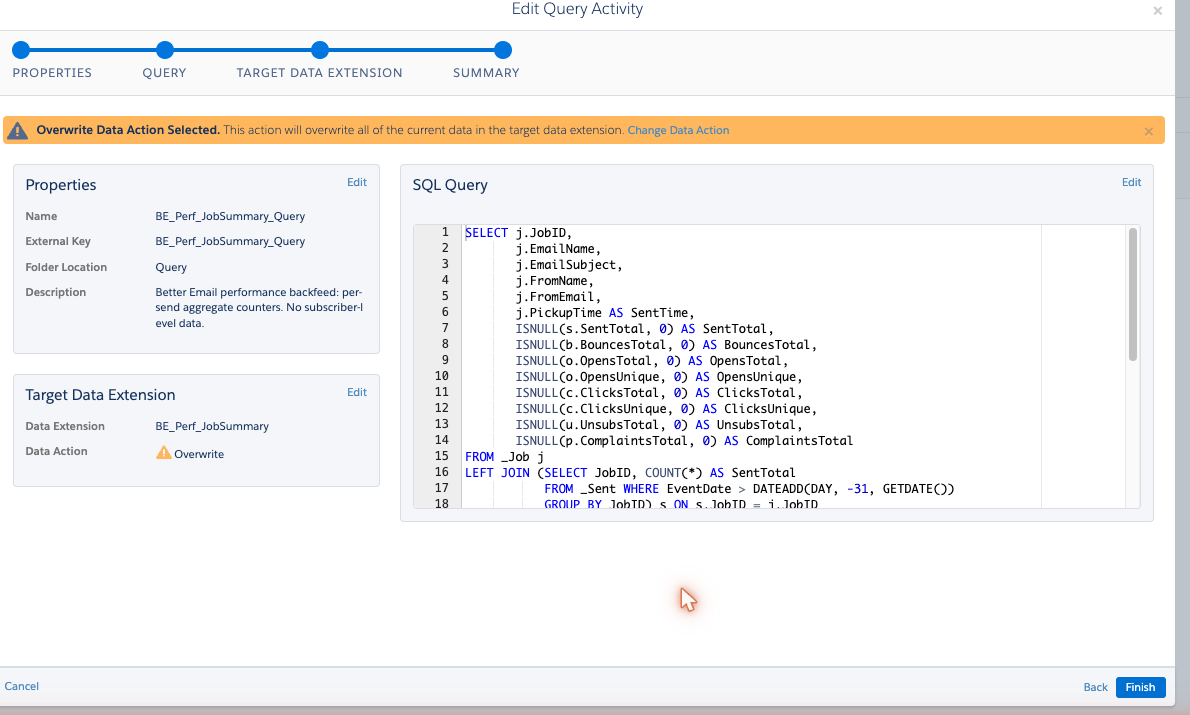Click SQL line 17 FROM _Sent WHERE EventDate
This screenshot has width=1190, height=715.
749,488
